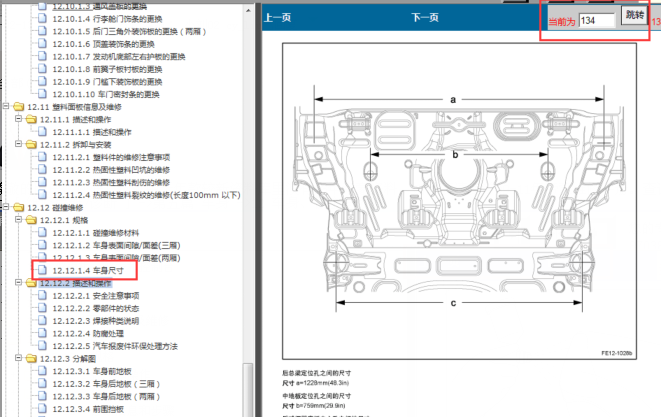The width and height of the screenshot is (661, 417).
Task: Click document icon of 12.10.1.5 后门三角外装饰板的更换
Action: [x=42, y=31]
